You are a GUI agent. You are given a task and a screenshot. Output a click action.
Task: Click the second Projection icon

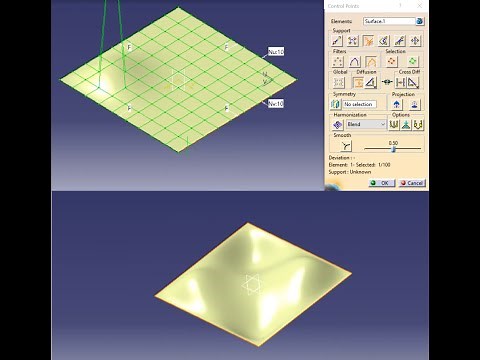pyautogui.click(x=414, y=104)
